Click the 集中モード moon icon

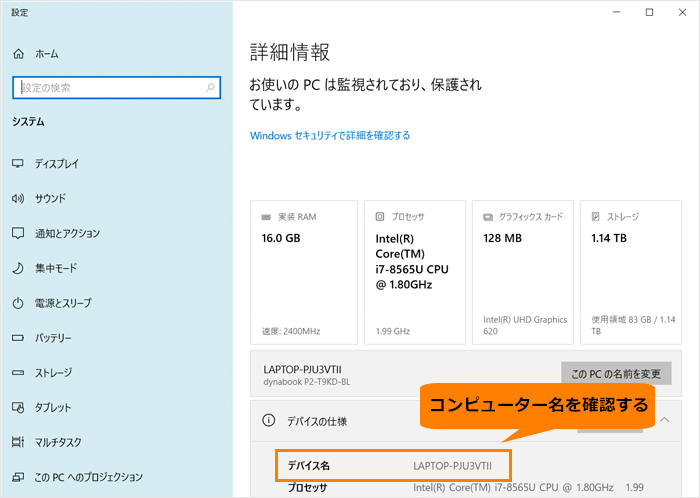point(18,268)
